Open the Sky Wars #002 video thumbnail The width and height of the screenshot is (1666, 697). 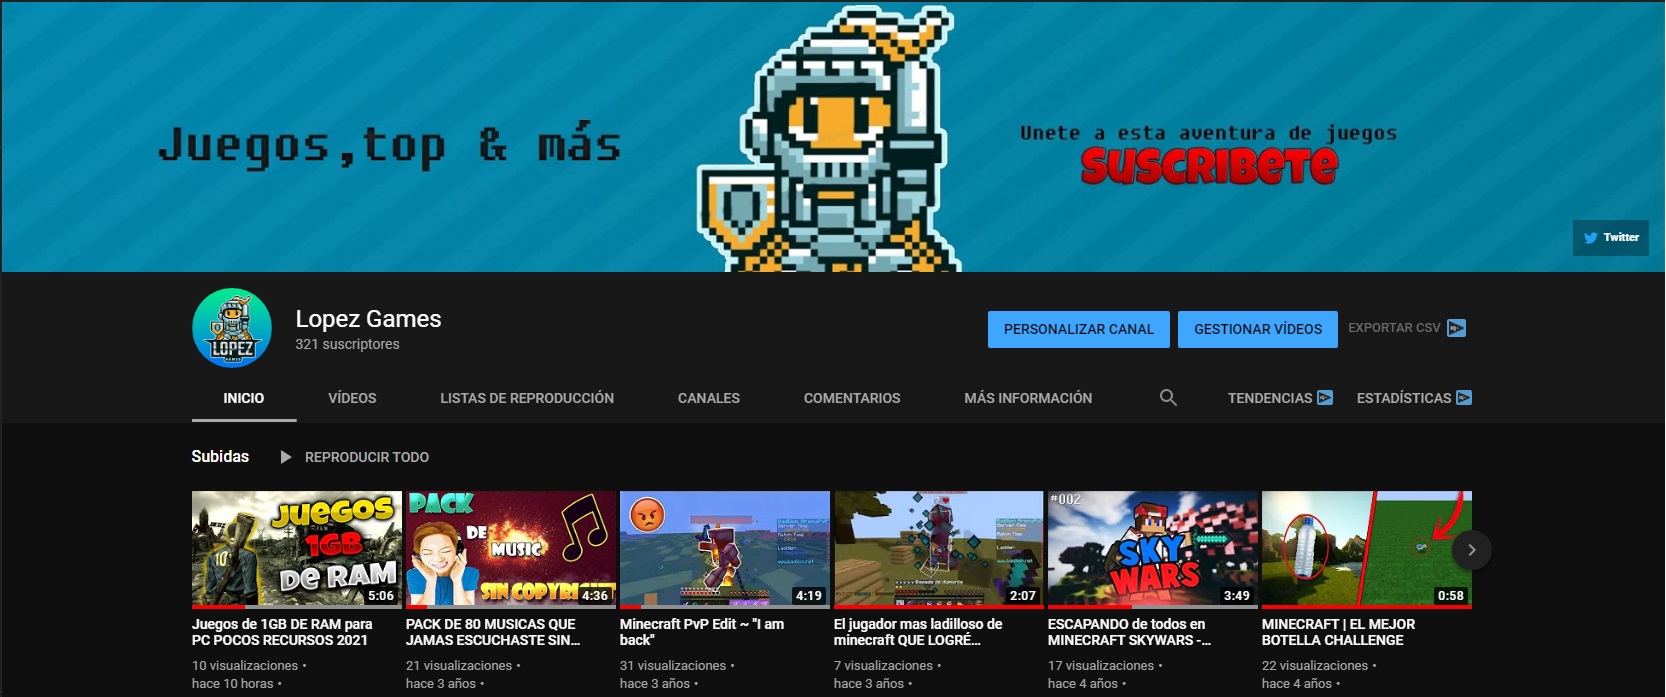(x=1153, y=549)
